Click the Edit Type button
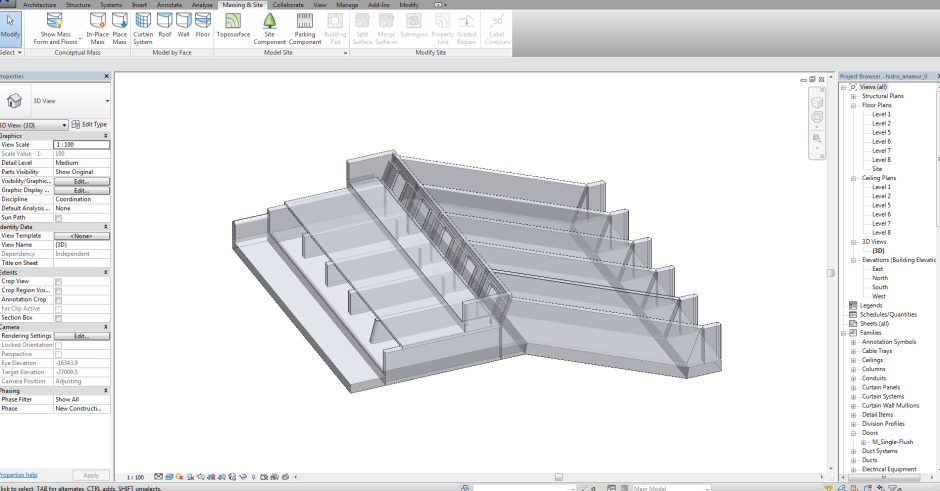This screenshot has height=491, width=940. 89,125
